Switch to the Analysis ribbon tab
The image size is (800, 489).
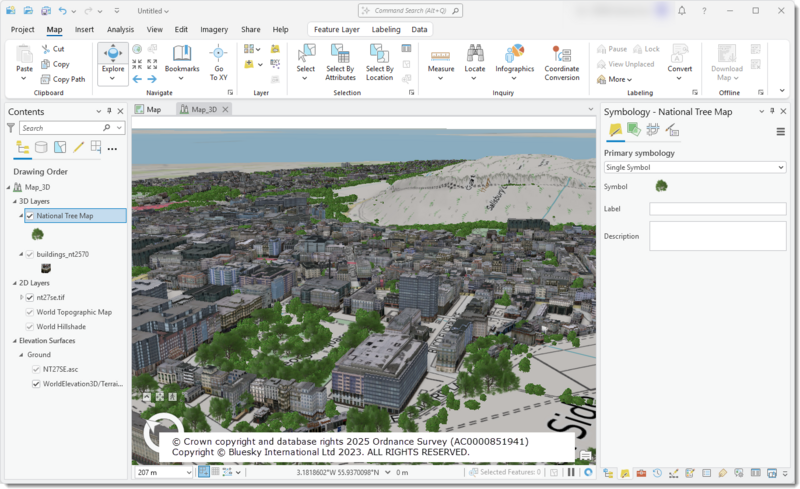(120, 30)
